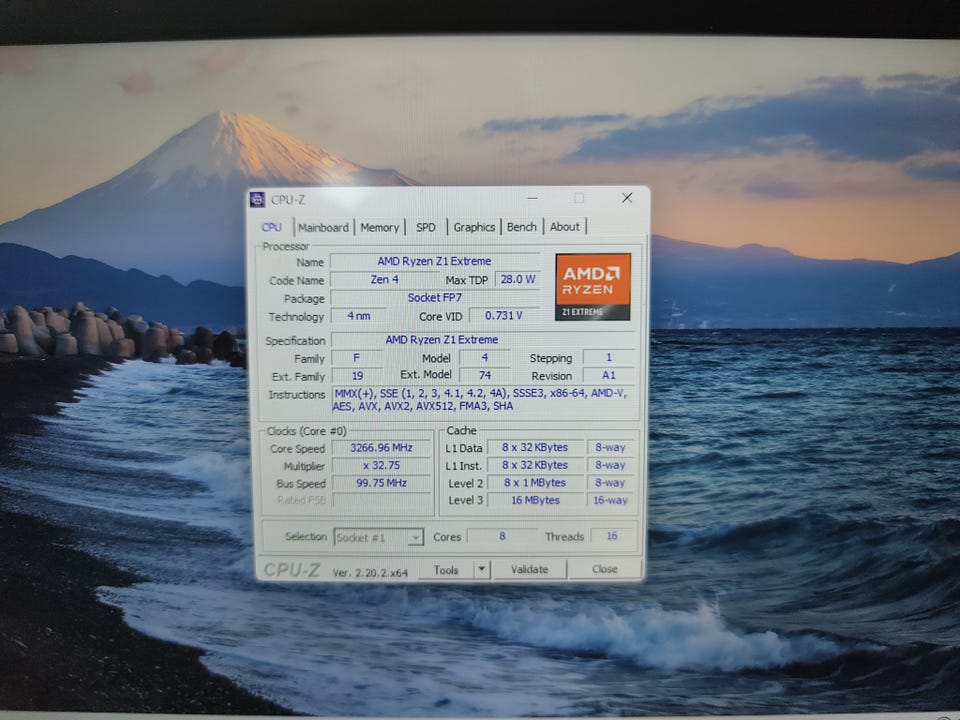Click the Technology value 4 nm
The width and height of the screenshot is (960, 720).
359,316
